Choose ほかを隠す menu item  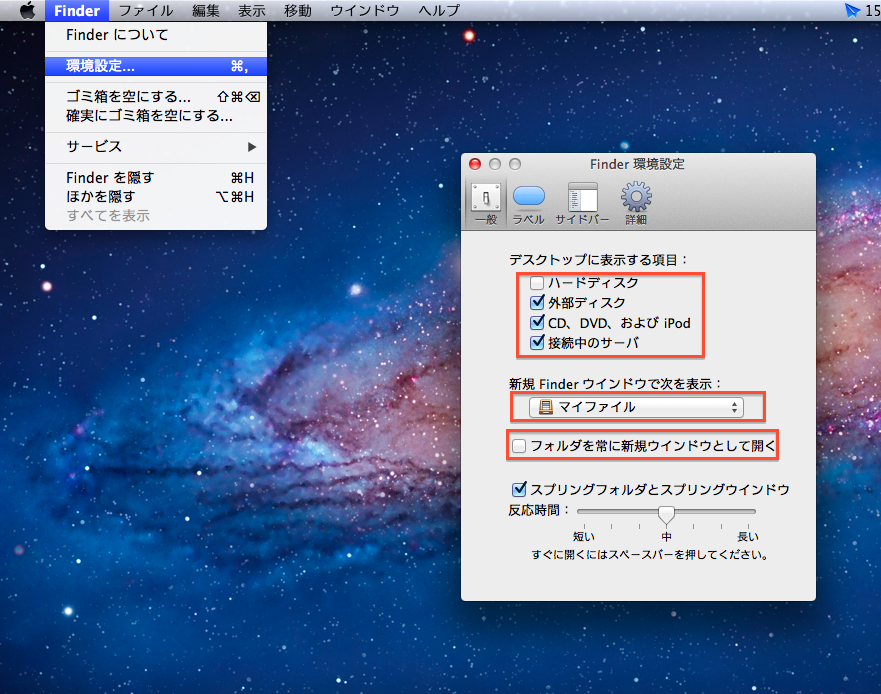pyautogui.click(x=156, y=197)
